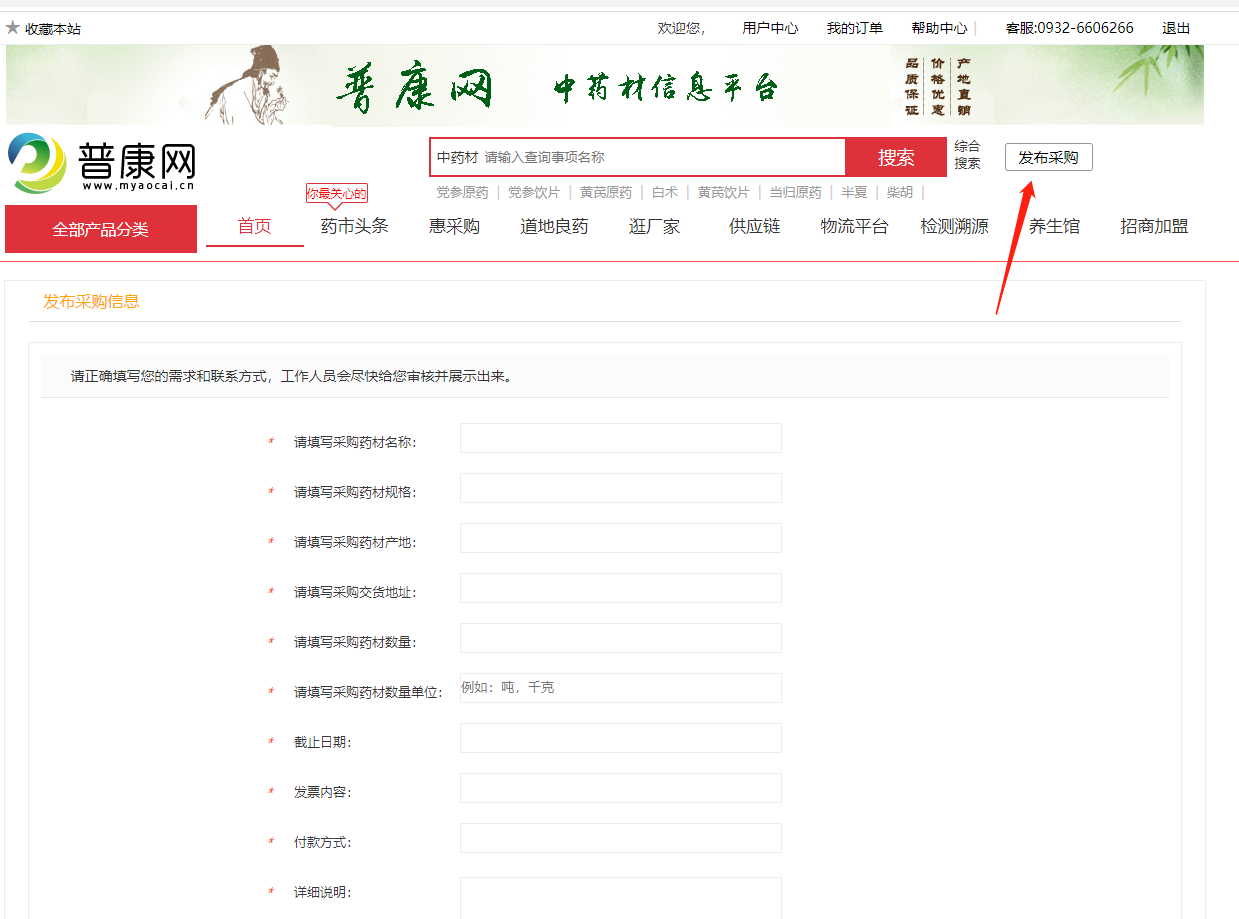The height and width of the screenshot is (919, 1239).
Task: Go to the 物流平台 menu item
Action: (x=854, y=226)
